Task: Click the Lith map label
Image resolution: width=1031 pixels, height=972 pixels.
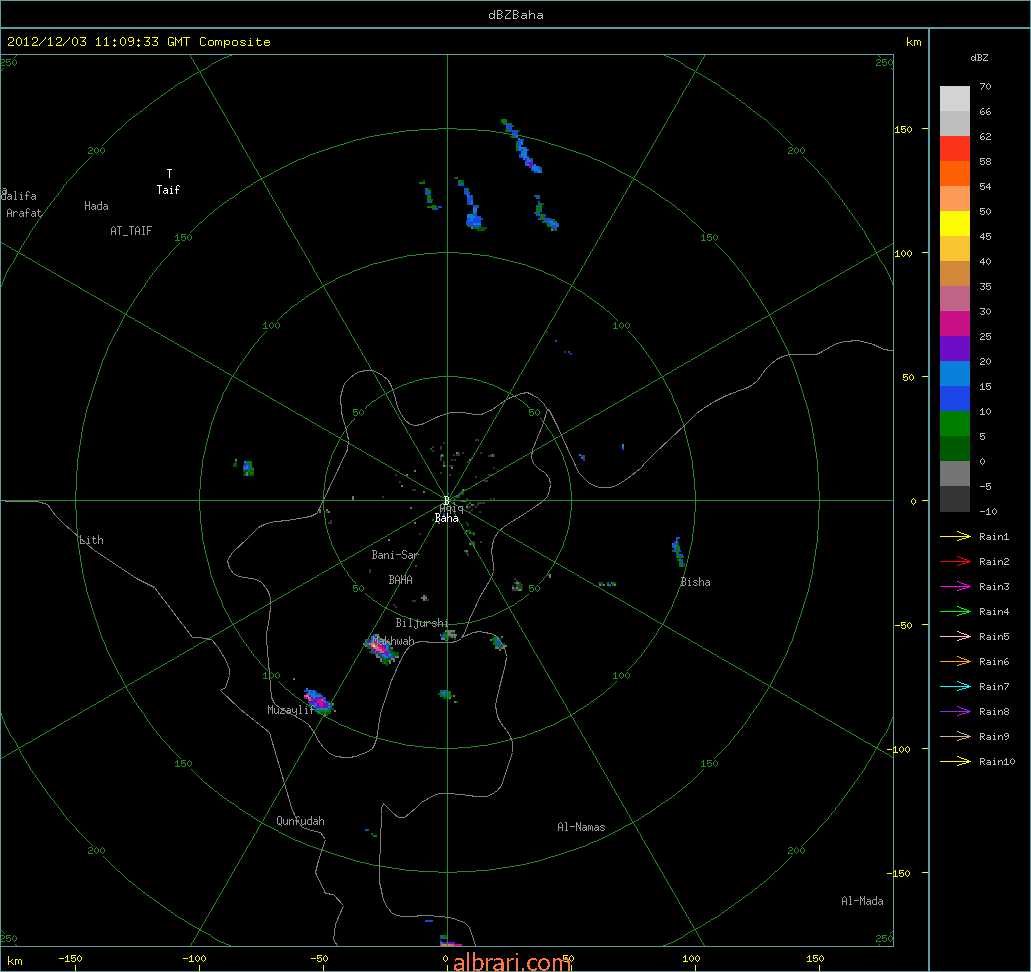Action: 91,540
